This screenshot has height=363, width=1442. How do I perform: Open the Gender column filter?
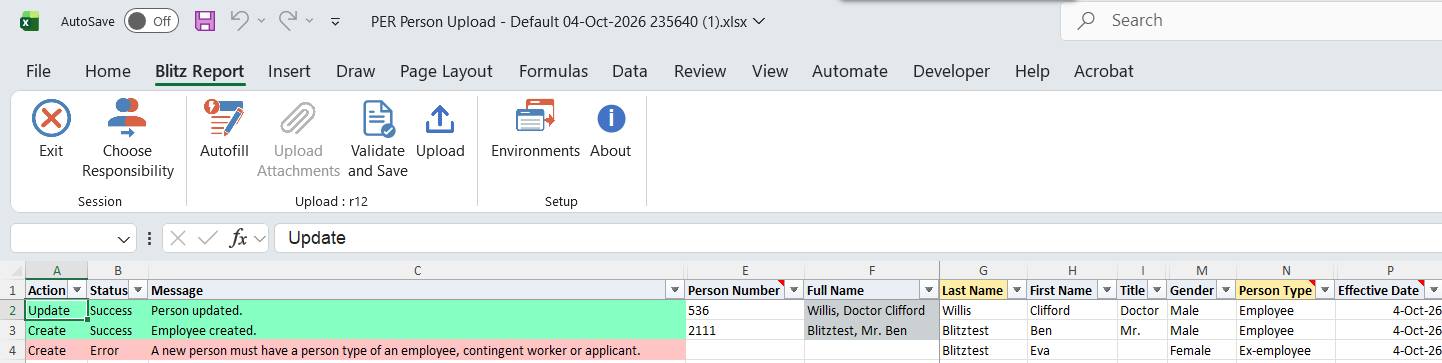[1225, 290]
